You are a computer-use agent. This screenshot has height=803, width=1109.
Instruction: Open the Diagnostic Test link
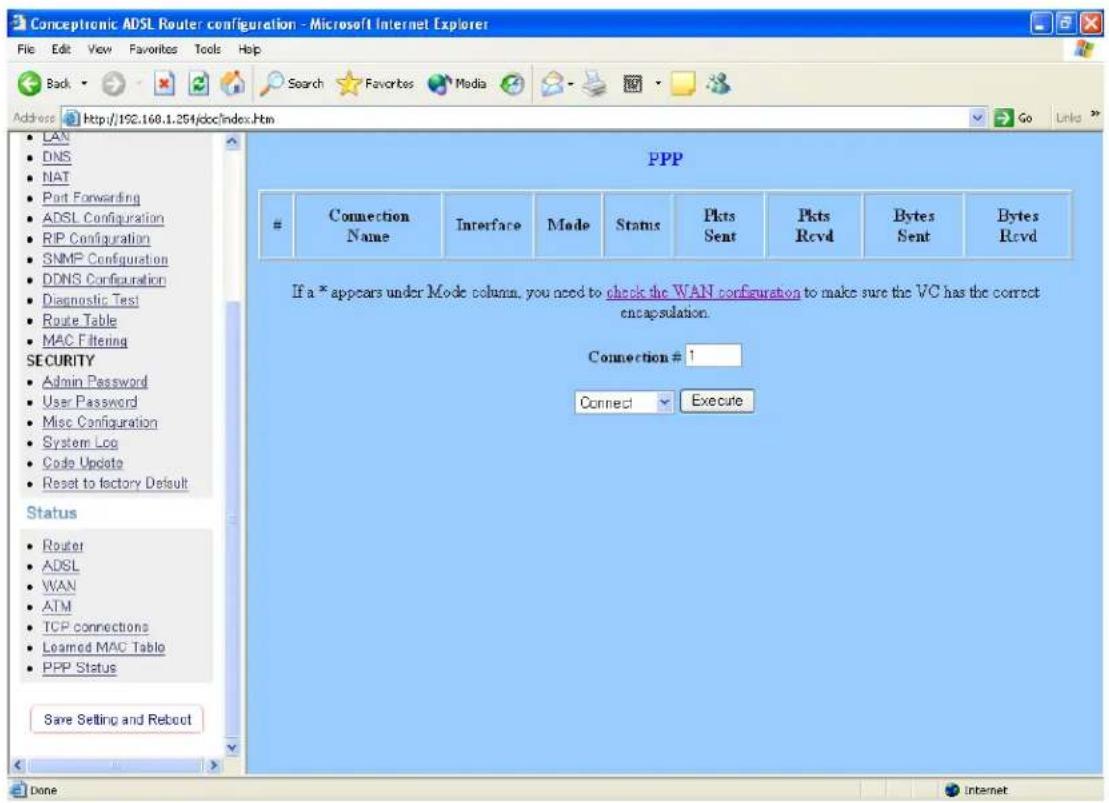tap(91, 300)
